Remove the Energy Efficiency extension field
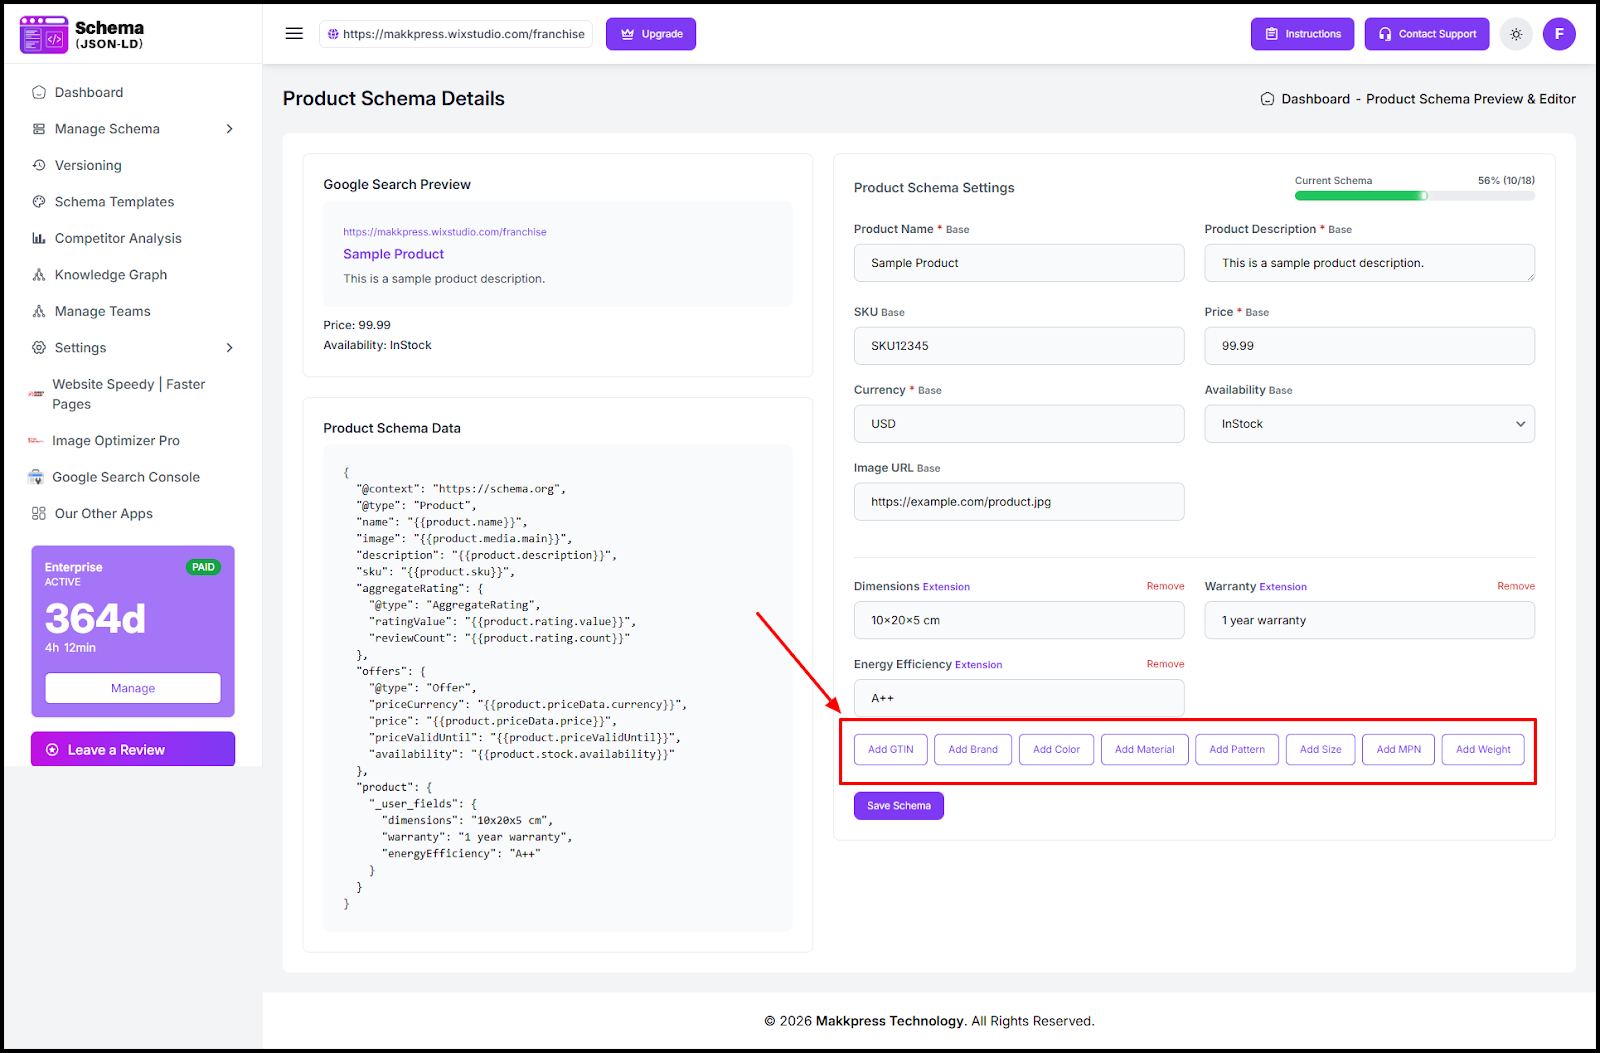Screen dimensions: 1600x1053 1165,664
